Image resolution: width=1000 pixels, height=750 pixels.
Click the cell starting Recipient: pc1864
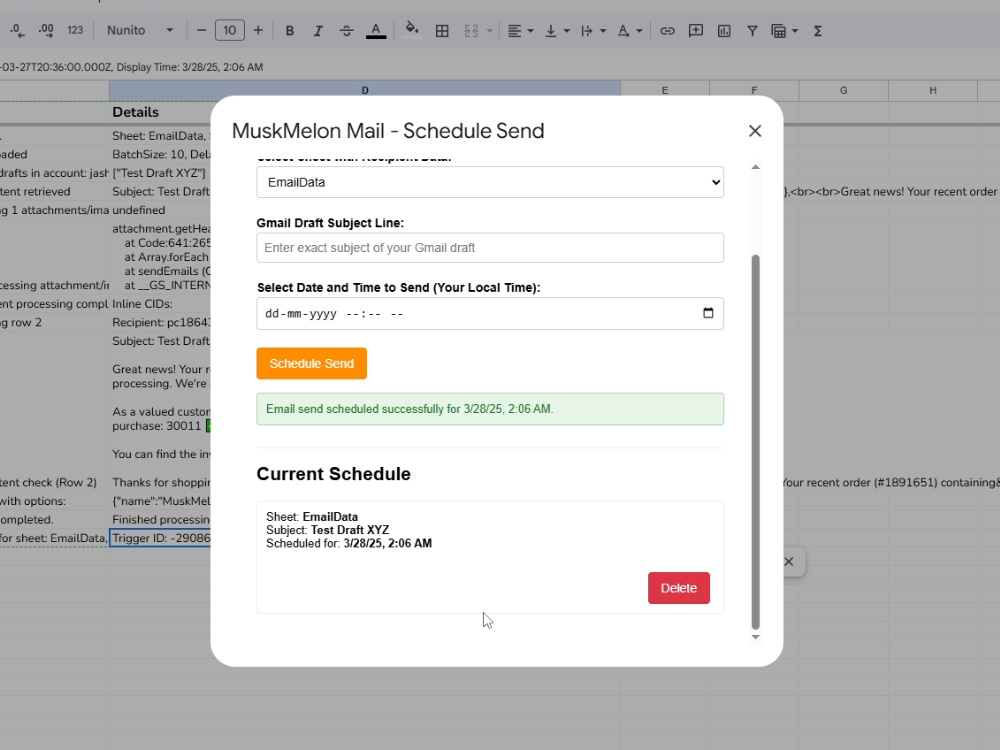pyautogui.click(x=160, y=322)
